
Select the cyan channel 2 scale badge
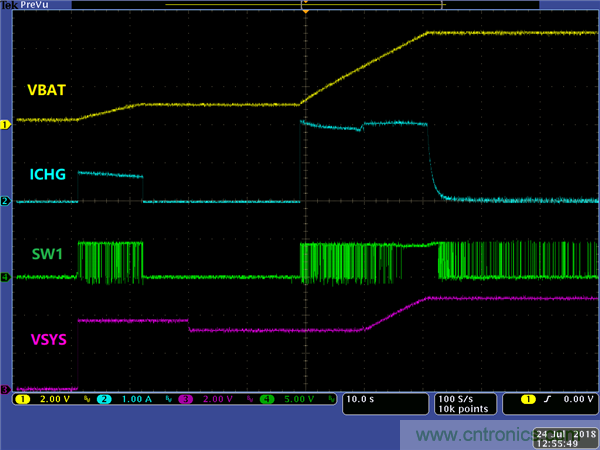point(102,401)
